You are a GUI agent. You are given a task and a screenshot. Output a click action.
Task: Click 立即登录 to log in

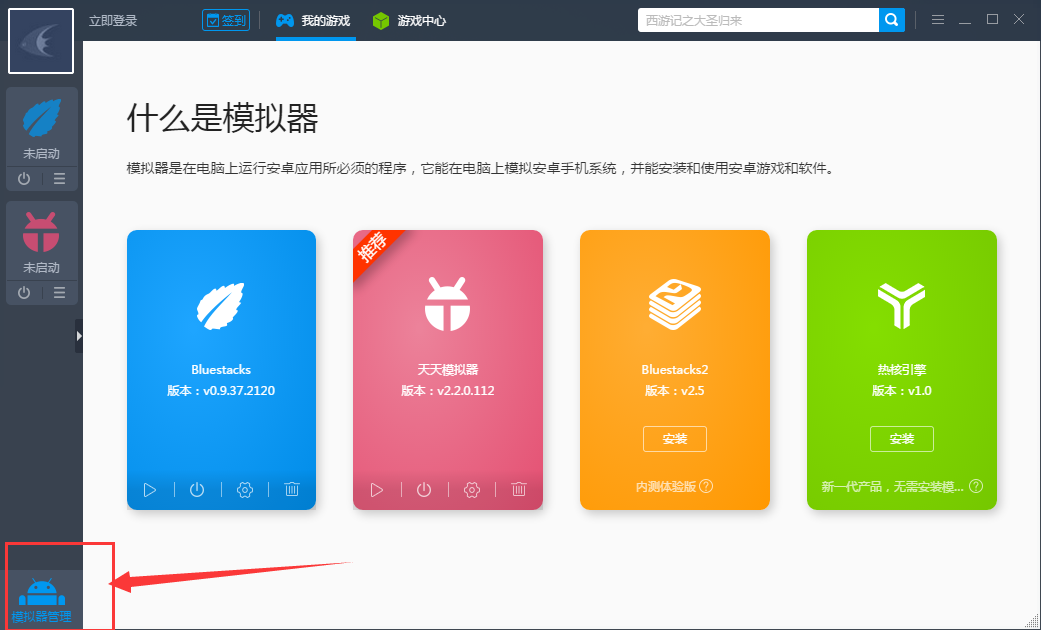112,19
